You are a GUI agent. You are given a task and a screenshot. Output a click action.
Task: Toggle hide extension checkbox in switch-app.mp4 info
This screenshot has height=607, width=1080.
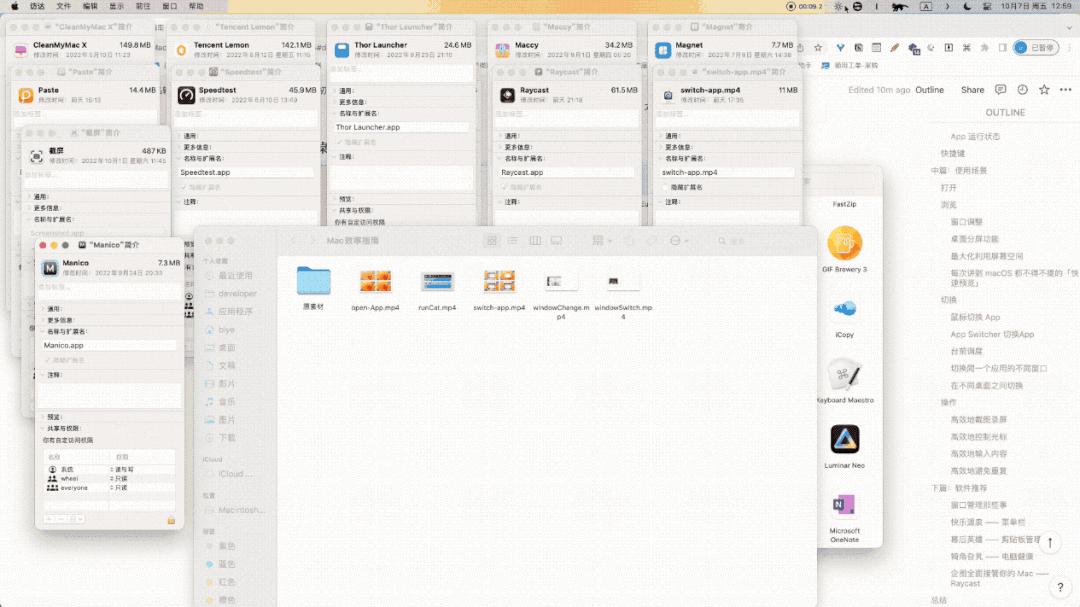pos(665,187)
